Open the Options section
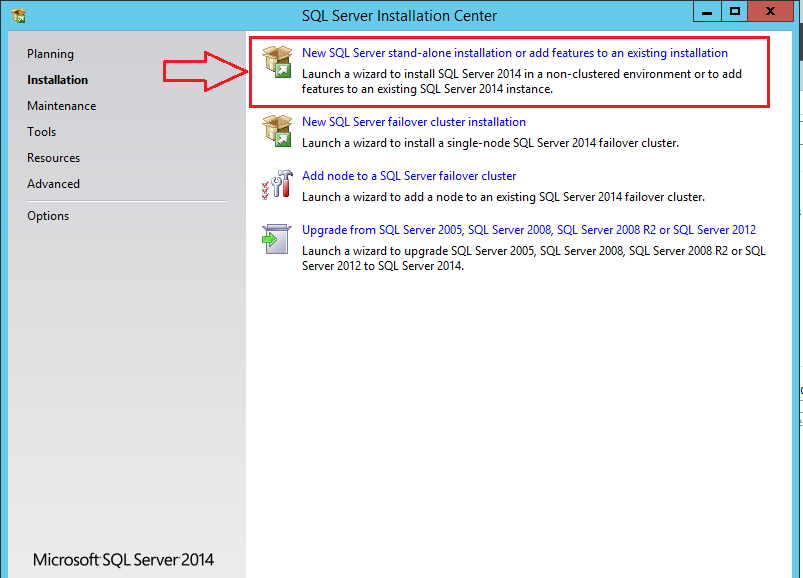This screenshot has height=578, width=803. click(48, 216)
